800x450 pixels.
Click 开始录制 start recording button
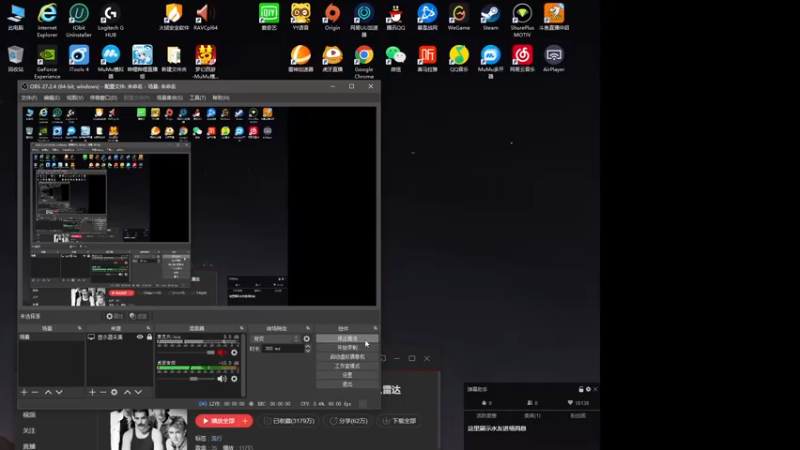point(347,347)
